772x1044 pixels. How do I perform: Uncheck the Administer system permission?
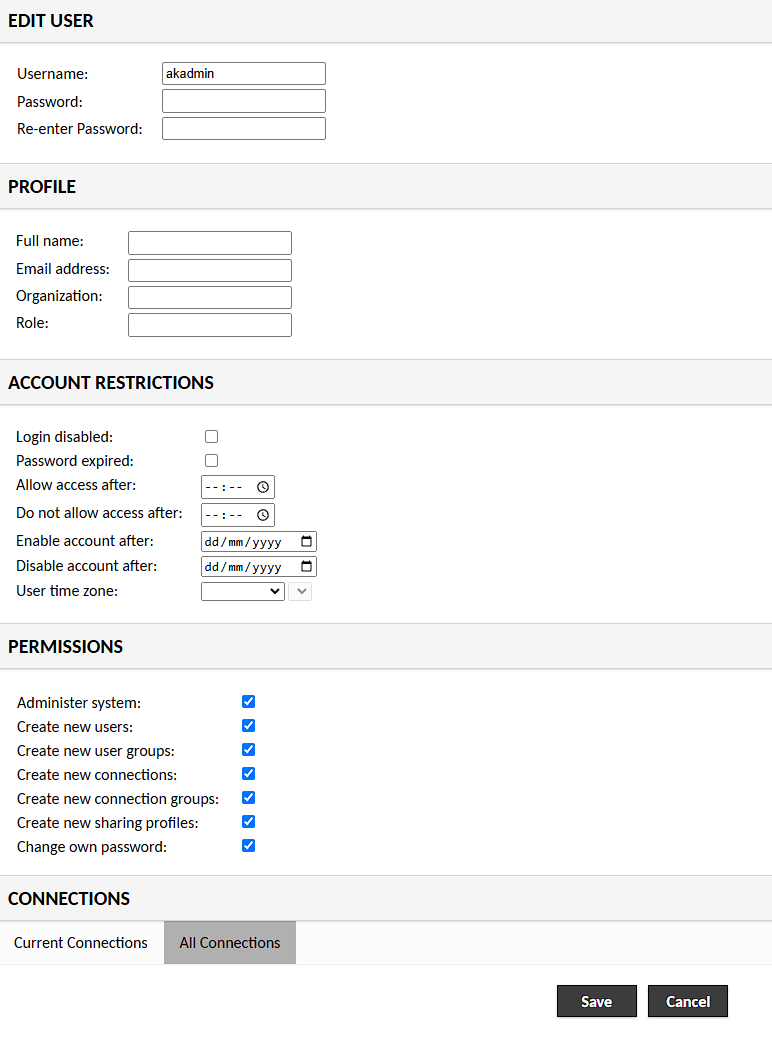pos(248,702)
